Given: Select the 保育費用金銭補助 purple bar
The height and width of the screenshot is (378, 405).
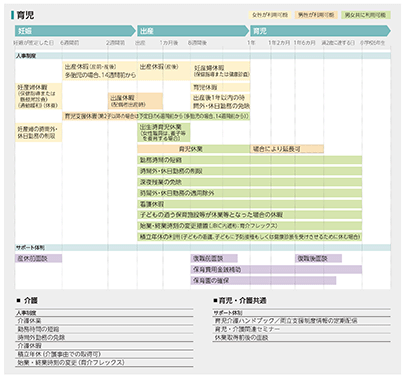Looking at the screenshot, I should (x=276, y=269).
